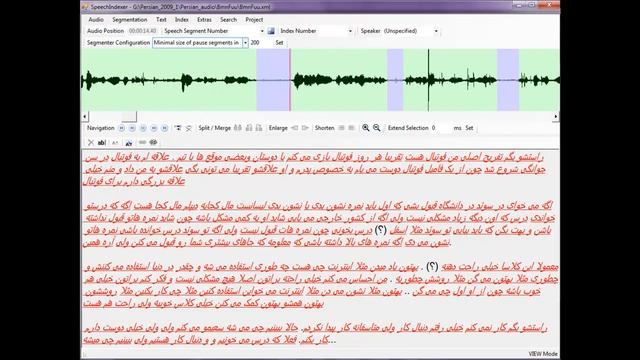Click the link icon in the text toolbar
The width and height of the screenshot is (640, 360).
click(142, 142)
